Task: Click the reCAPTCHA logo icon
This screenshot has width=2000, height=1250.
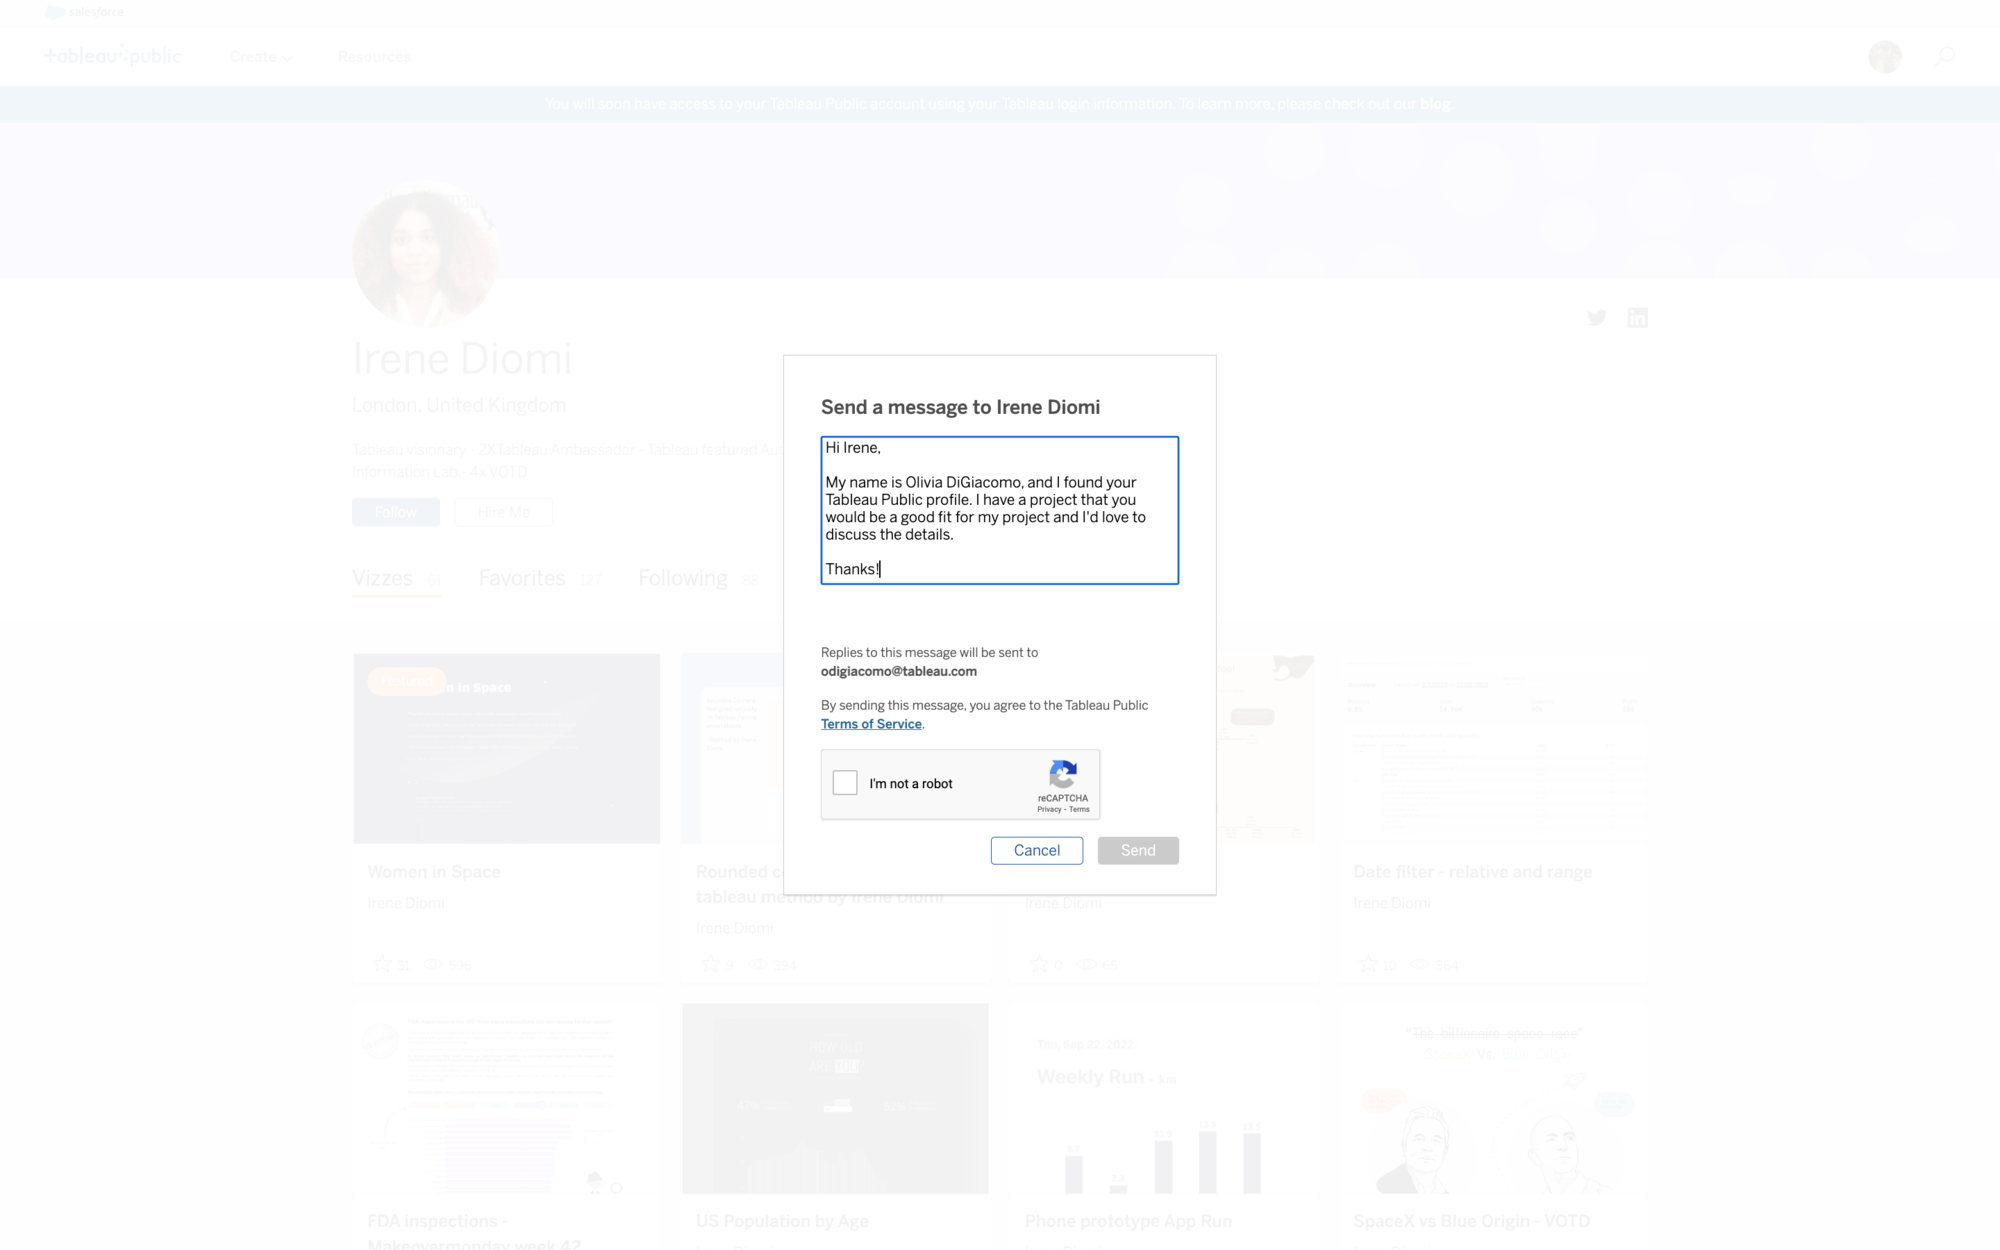Action: 1063,774
